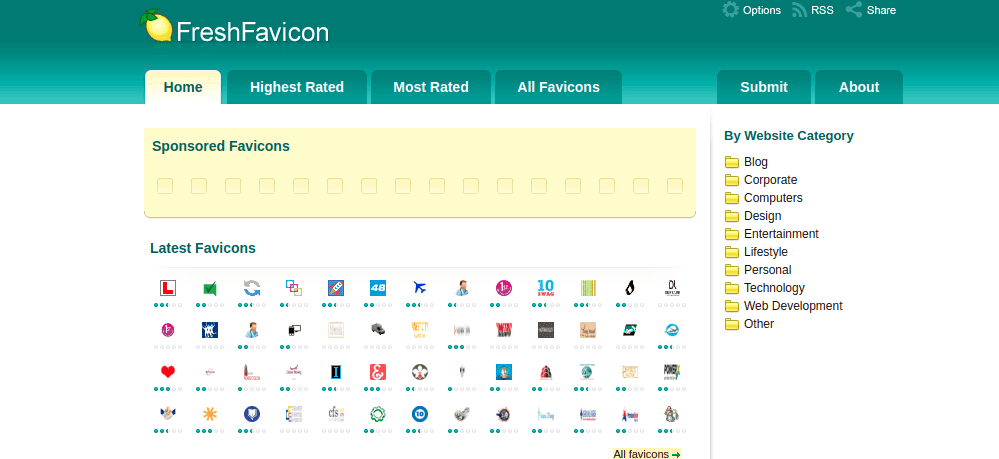Viewport: 999px width, 459px height.
Task: Open the rocket favicon
Action: (336, 288)
